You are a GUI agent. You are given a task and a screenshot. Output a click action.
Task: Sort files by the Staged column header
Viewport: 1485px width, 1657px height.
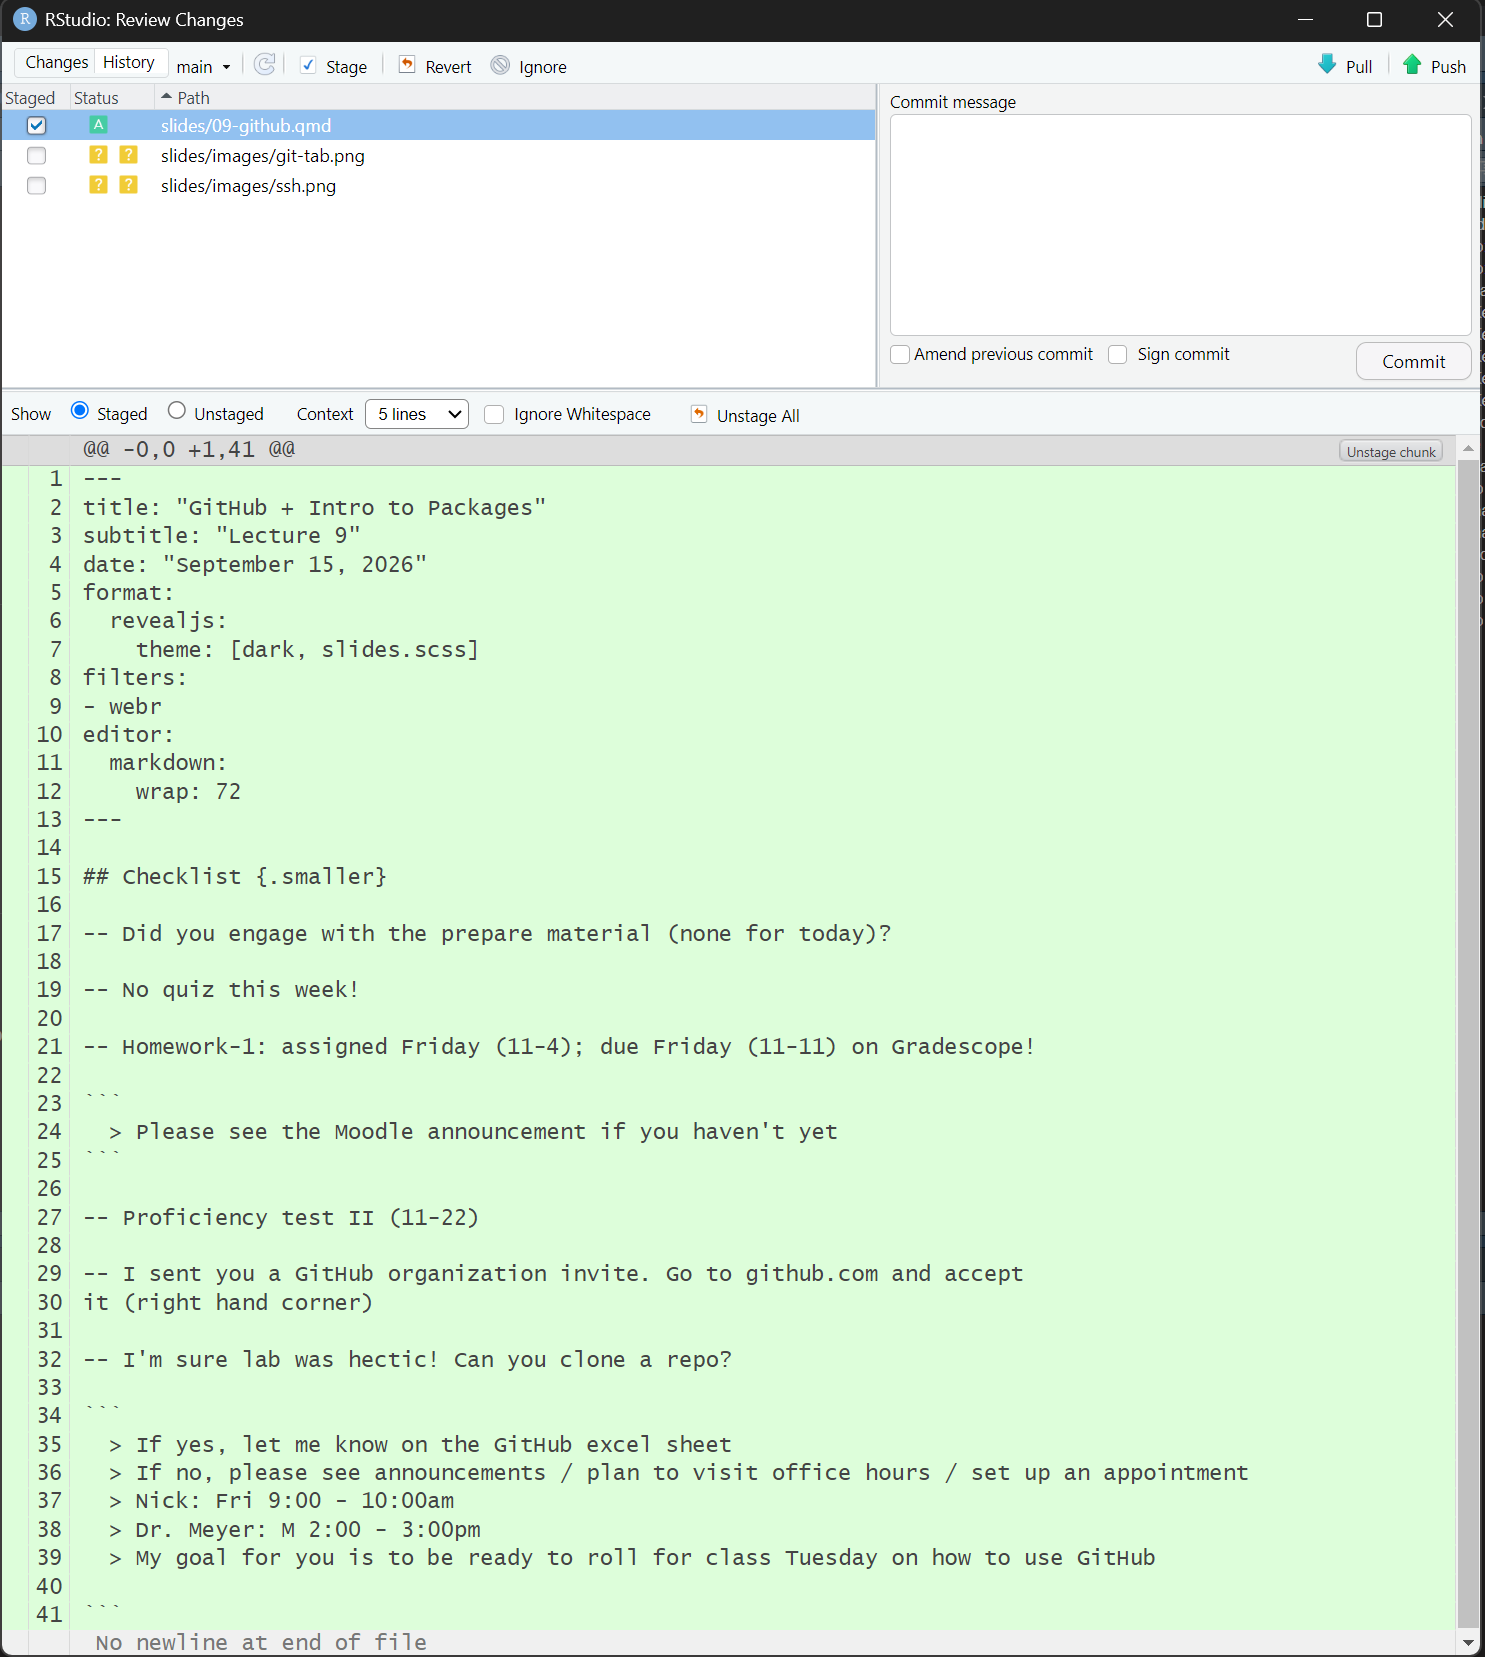point(35,98)
